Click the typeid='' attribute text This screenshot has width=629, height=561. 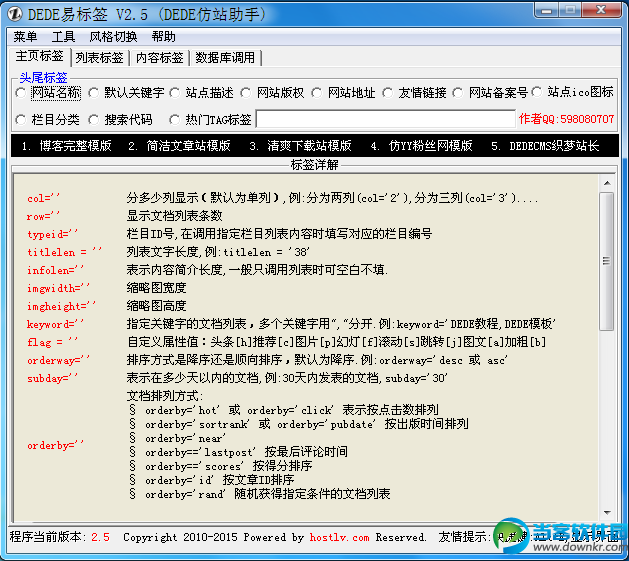tap(52, 234)
